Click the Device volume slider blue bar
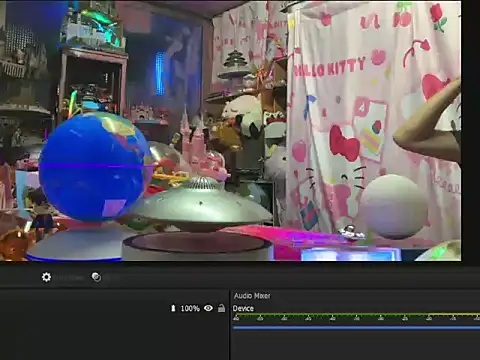This screenshot has width=480, height=360. (356, 328)
